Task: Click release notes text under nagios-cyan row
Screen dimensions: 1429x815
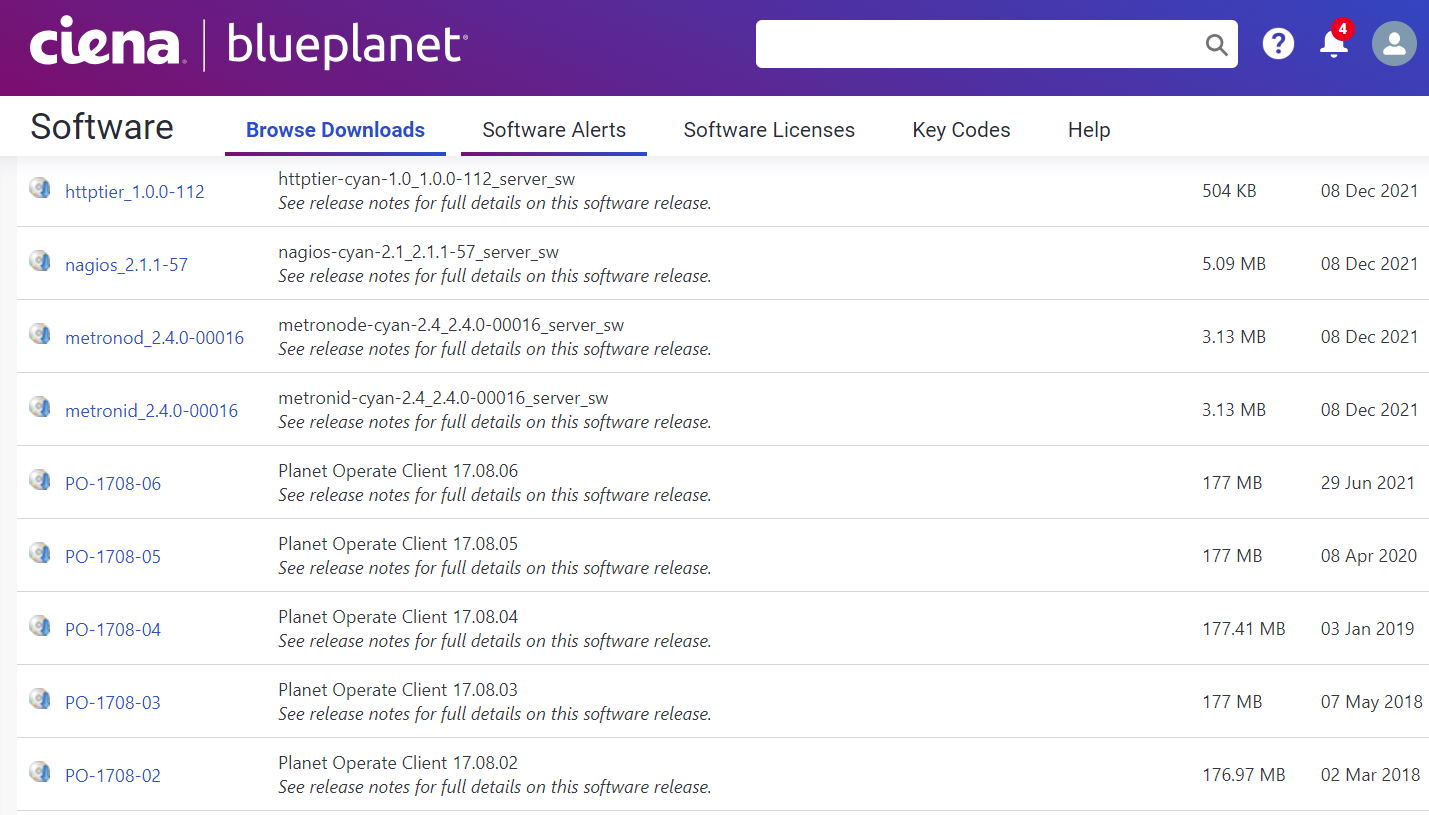Action: (x=495, y=276)
